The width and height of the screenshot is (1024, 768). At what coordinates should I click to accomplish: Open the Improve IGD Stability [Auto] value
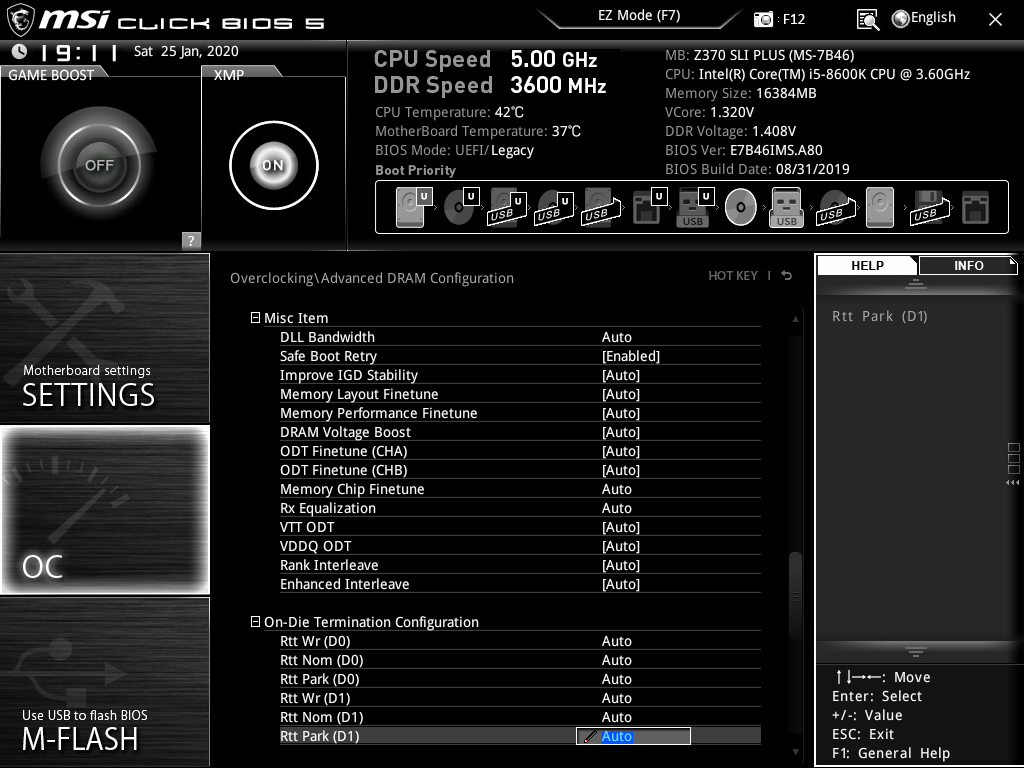621,375
